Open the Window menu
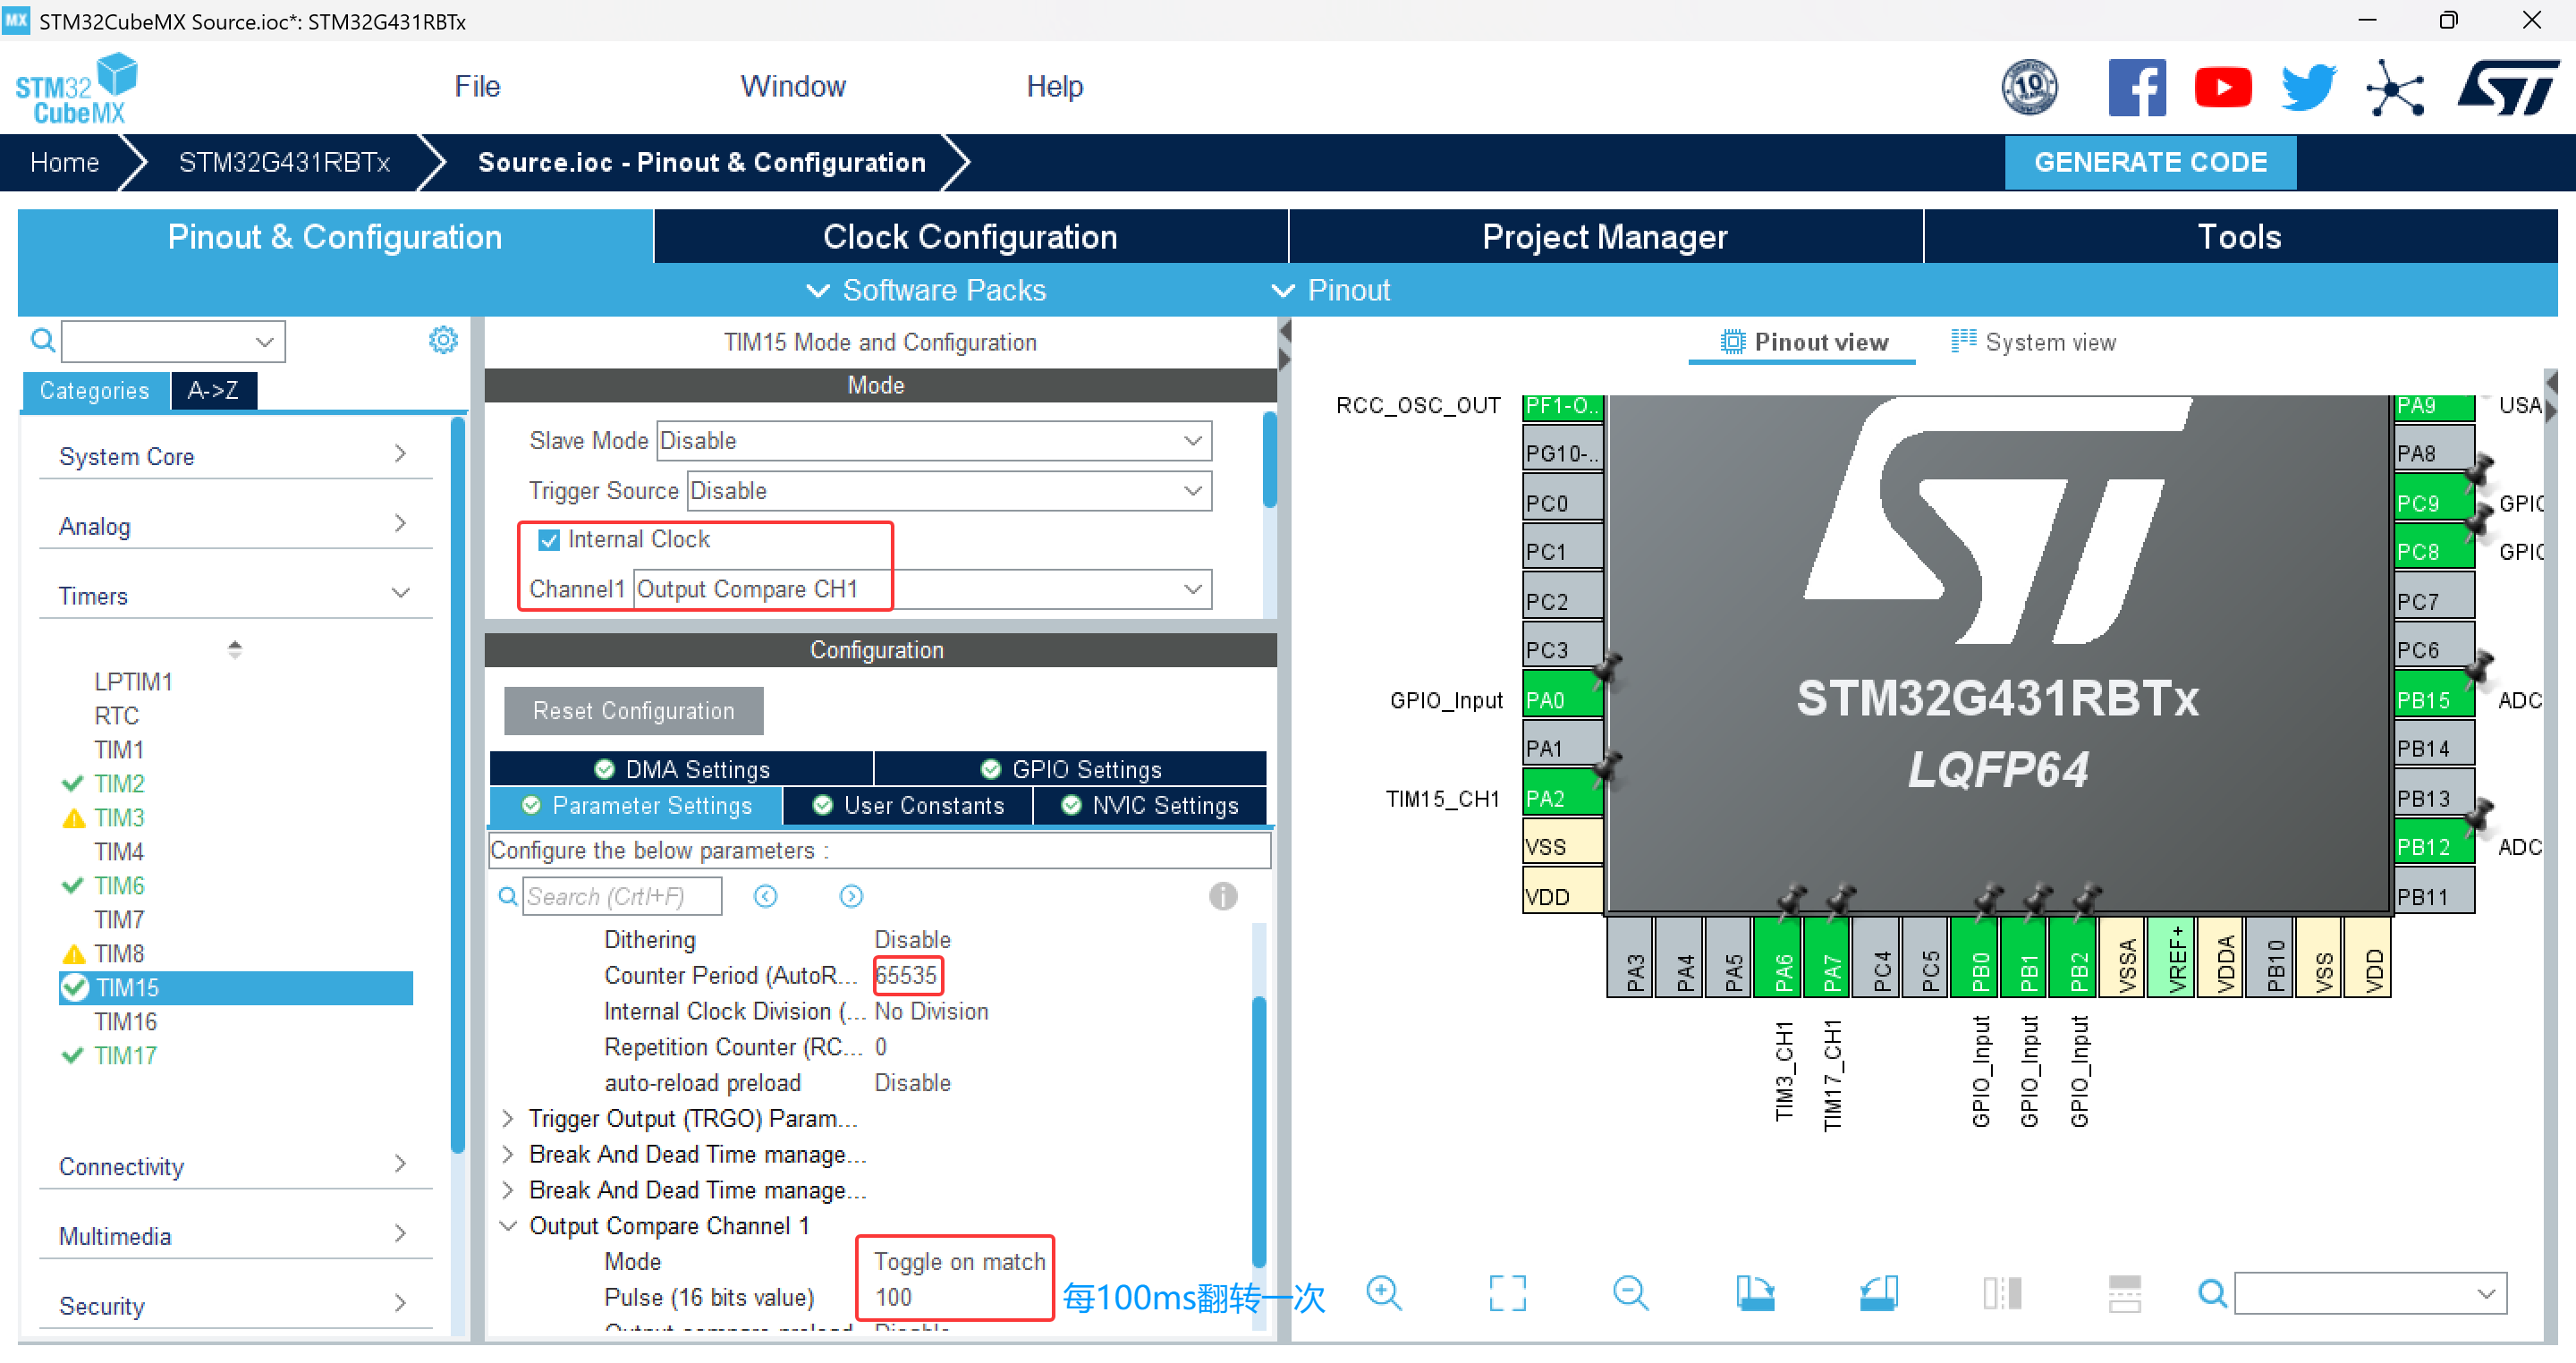The image size is (2576, 1363). click(793, 86)
